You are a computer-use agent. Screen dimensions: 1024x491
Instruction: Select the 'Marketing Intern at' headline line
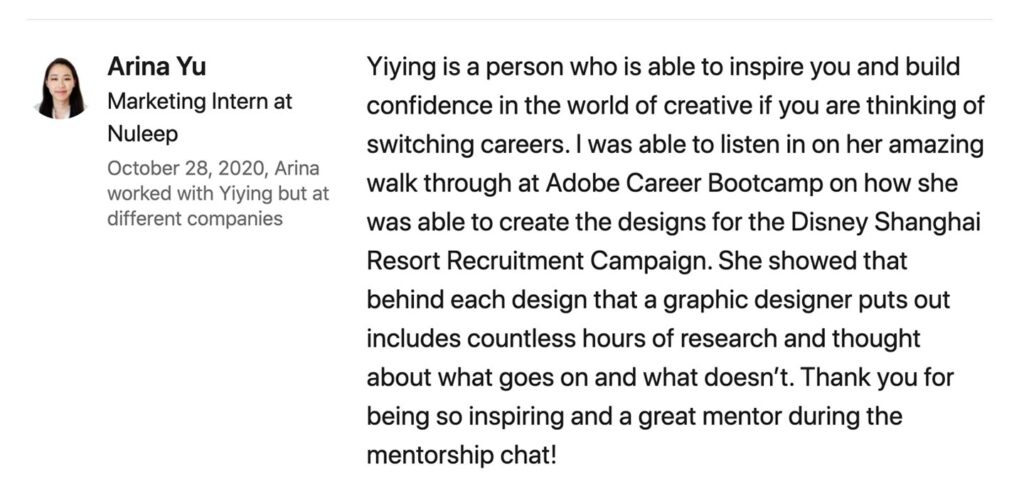[x=200, y=101]
